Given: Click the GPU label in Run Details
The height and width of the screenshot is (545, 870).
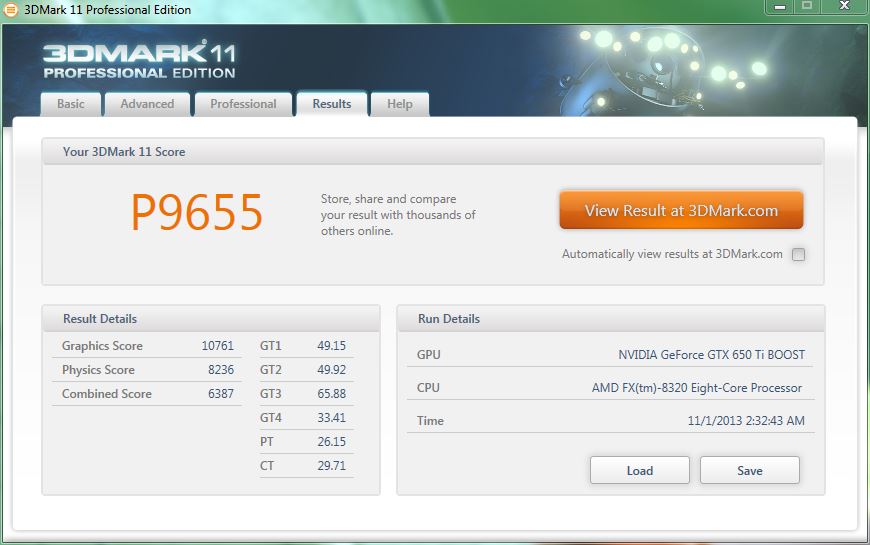Looking at the screenshot, I should pyautogui.click(x=428, y=355).
